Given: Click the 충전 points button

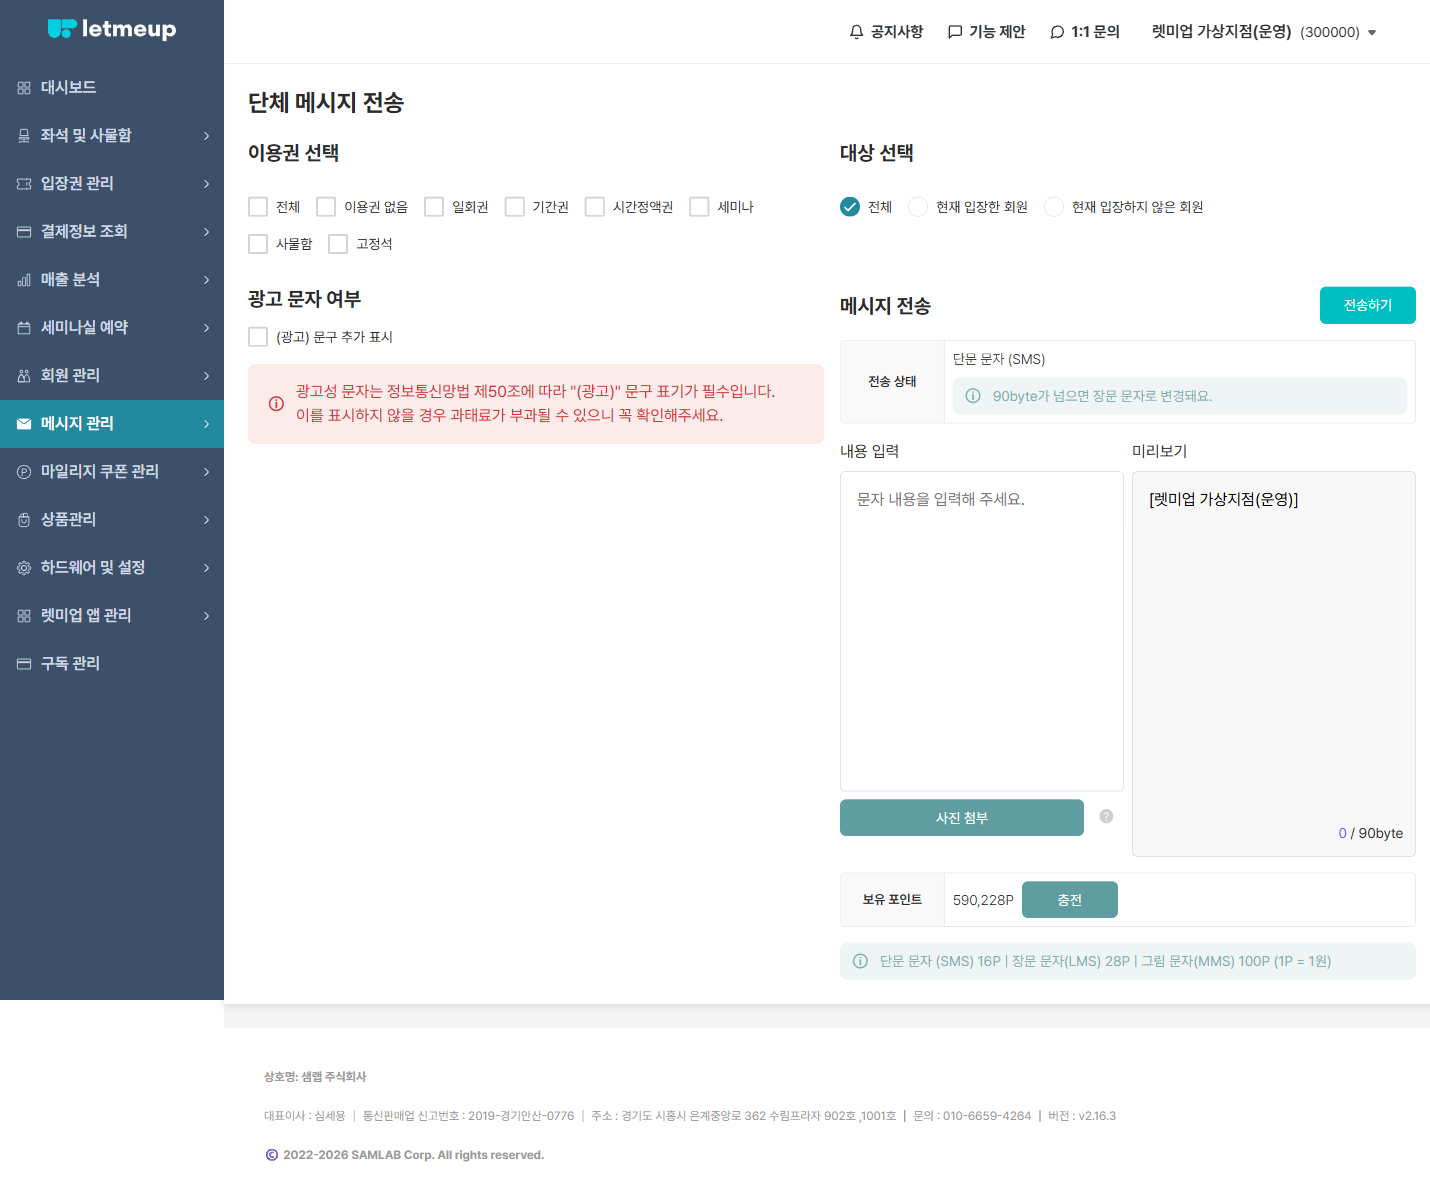Looking at the screenshot, I should point(1070,900).
